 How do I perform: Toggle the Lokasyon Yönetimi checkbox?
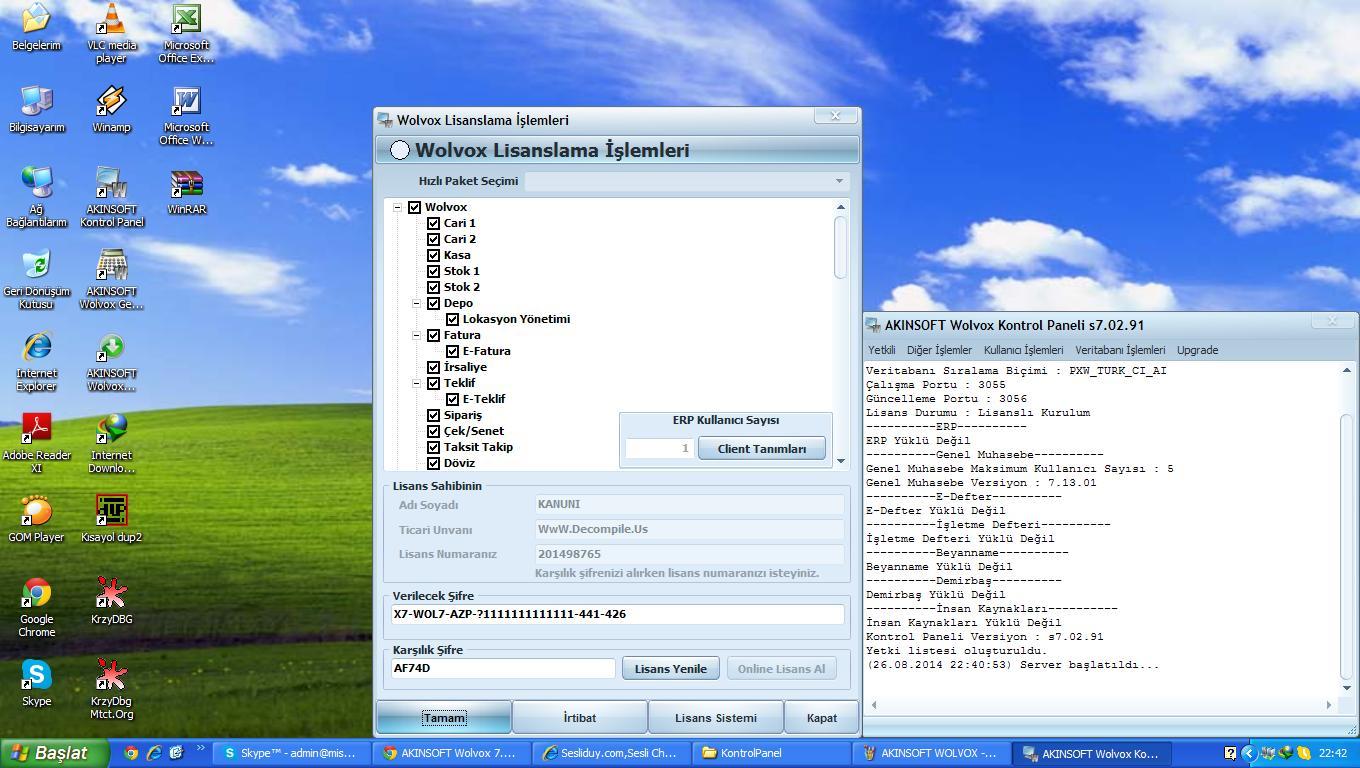click(x=452, y=319)
